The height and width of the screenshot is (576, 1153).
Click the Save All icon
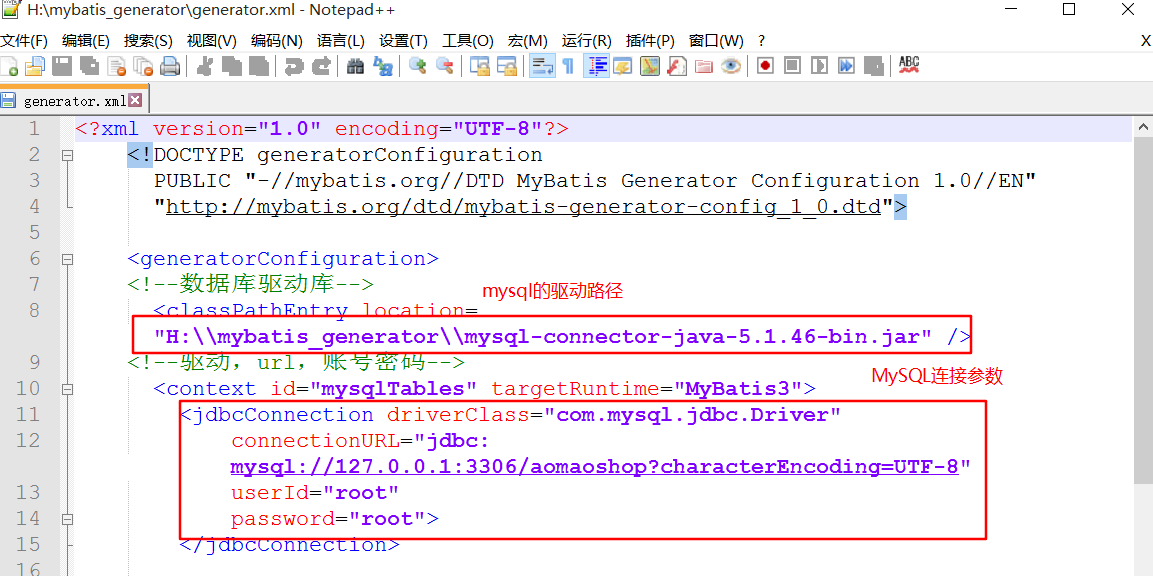[89, 66]
